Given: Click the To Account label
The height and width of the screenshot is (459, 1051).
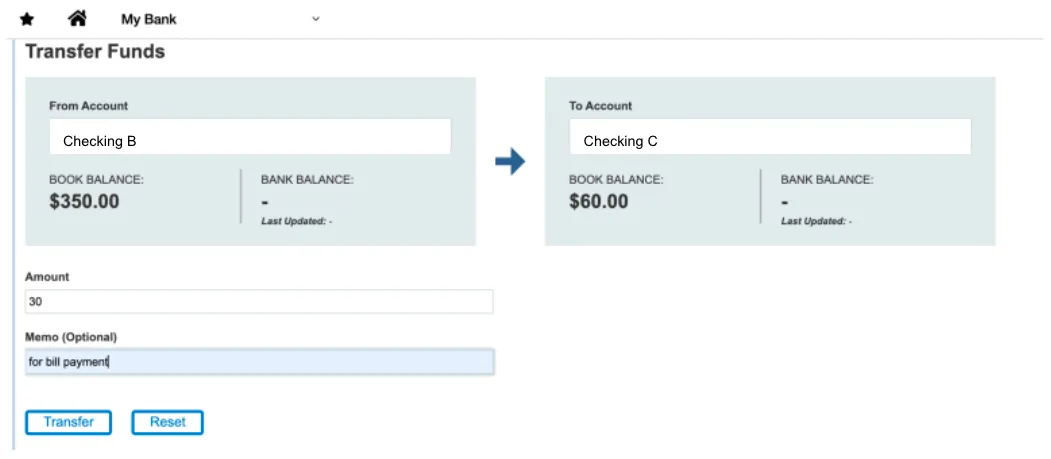Looking at the screenshot, I should [x=601, y=106].
